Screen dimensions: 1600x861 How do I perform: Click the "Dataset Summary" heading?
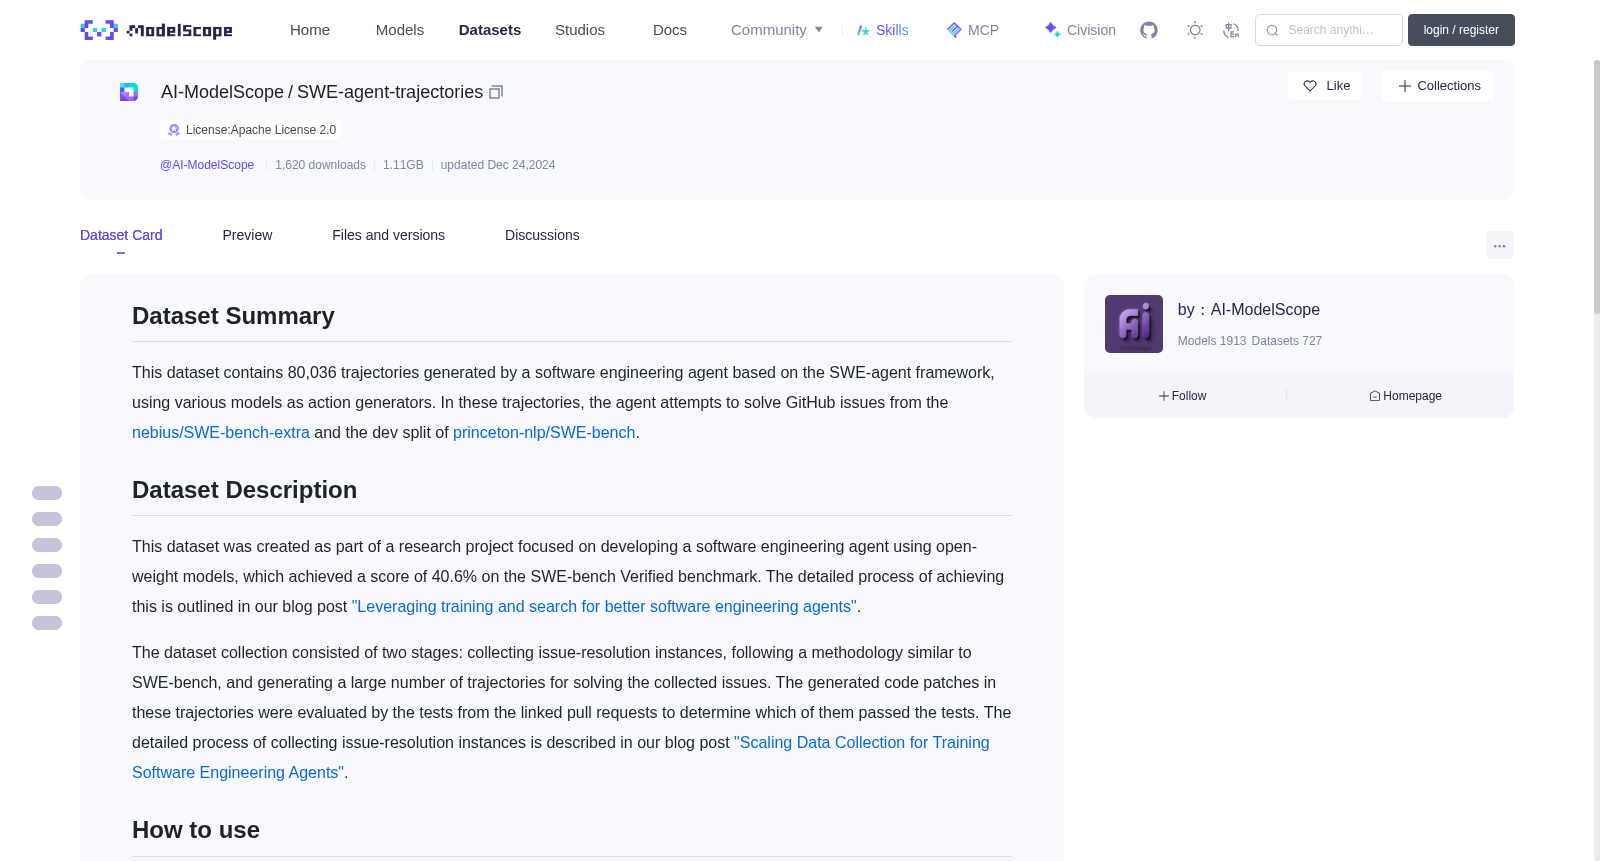[233, 316]
